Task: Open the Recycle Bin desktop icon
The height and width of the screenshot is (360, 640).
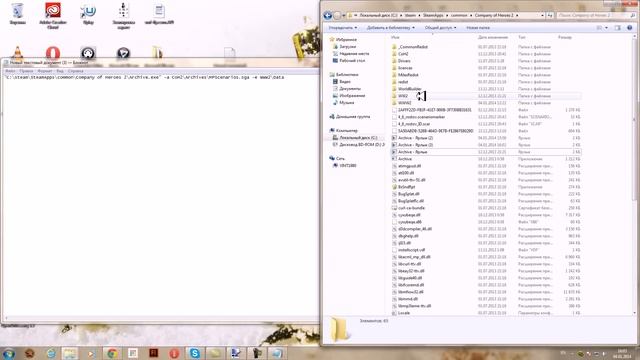Action: [18, 13]
